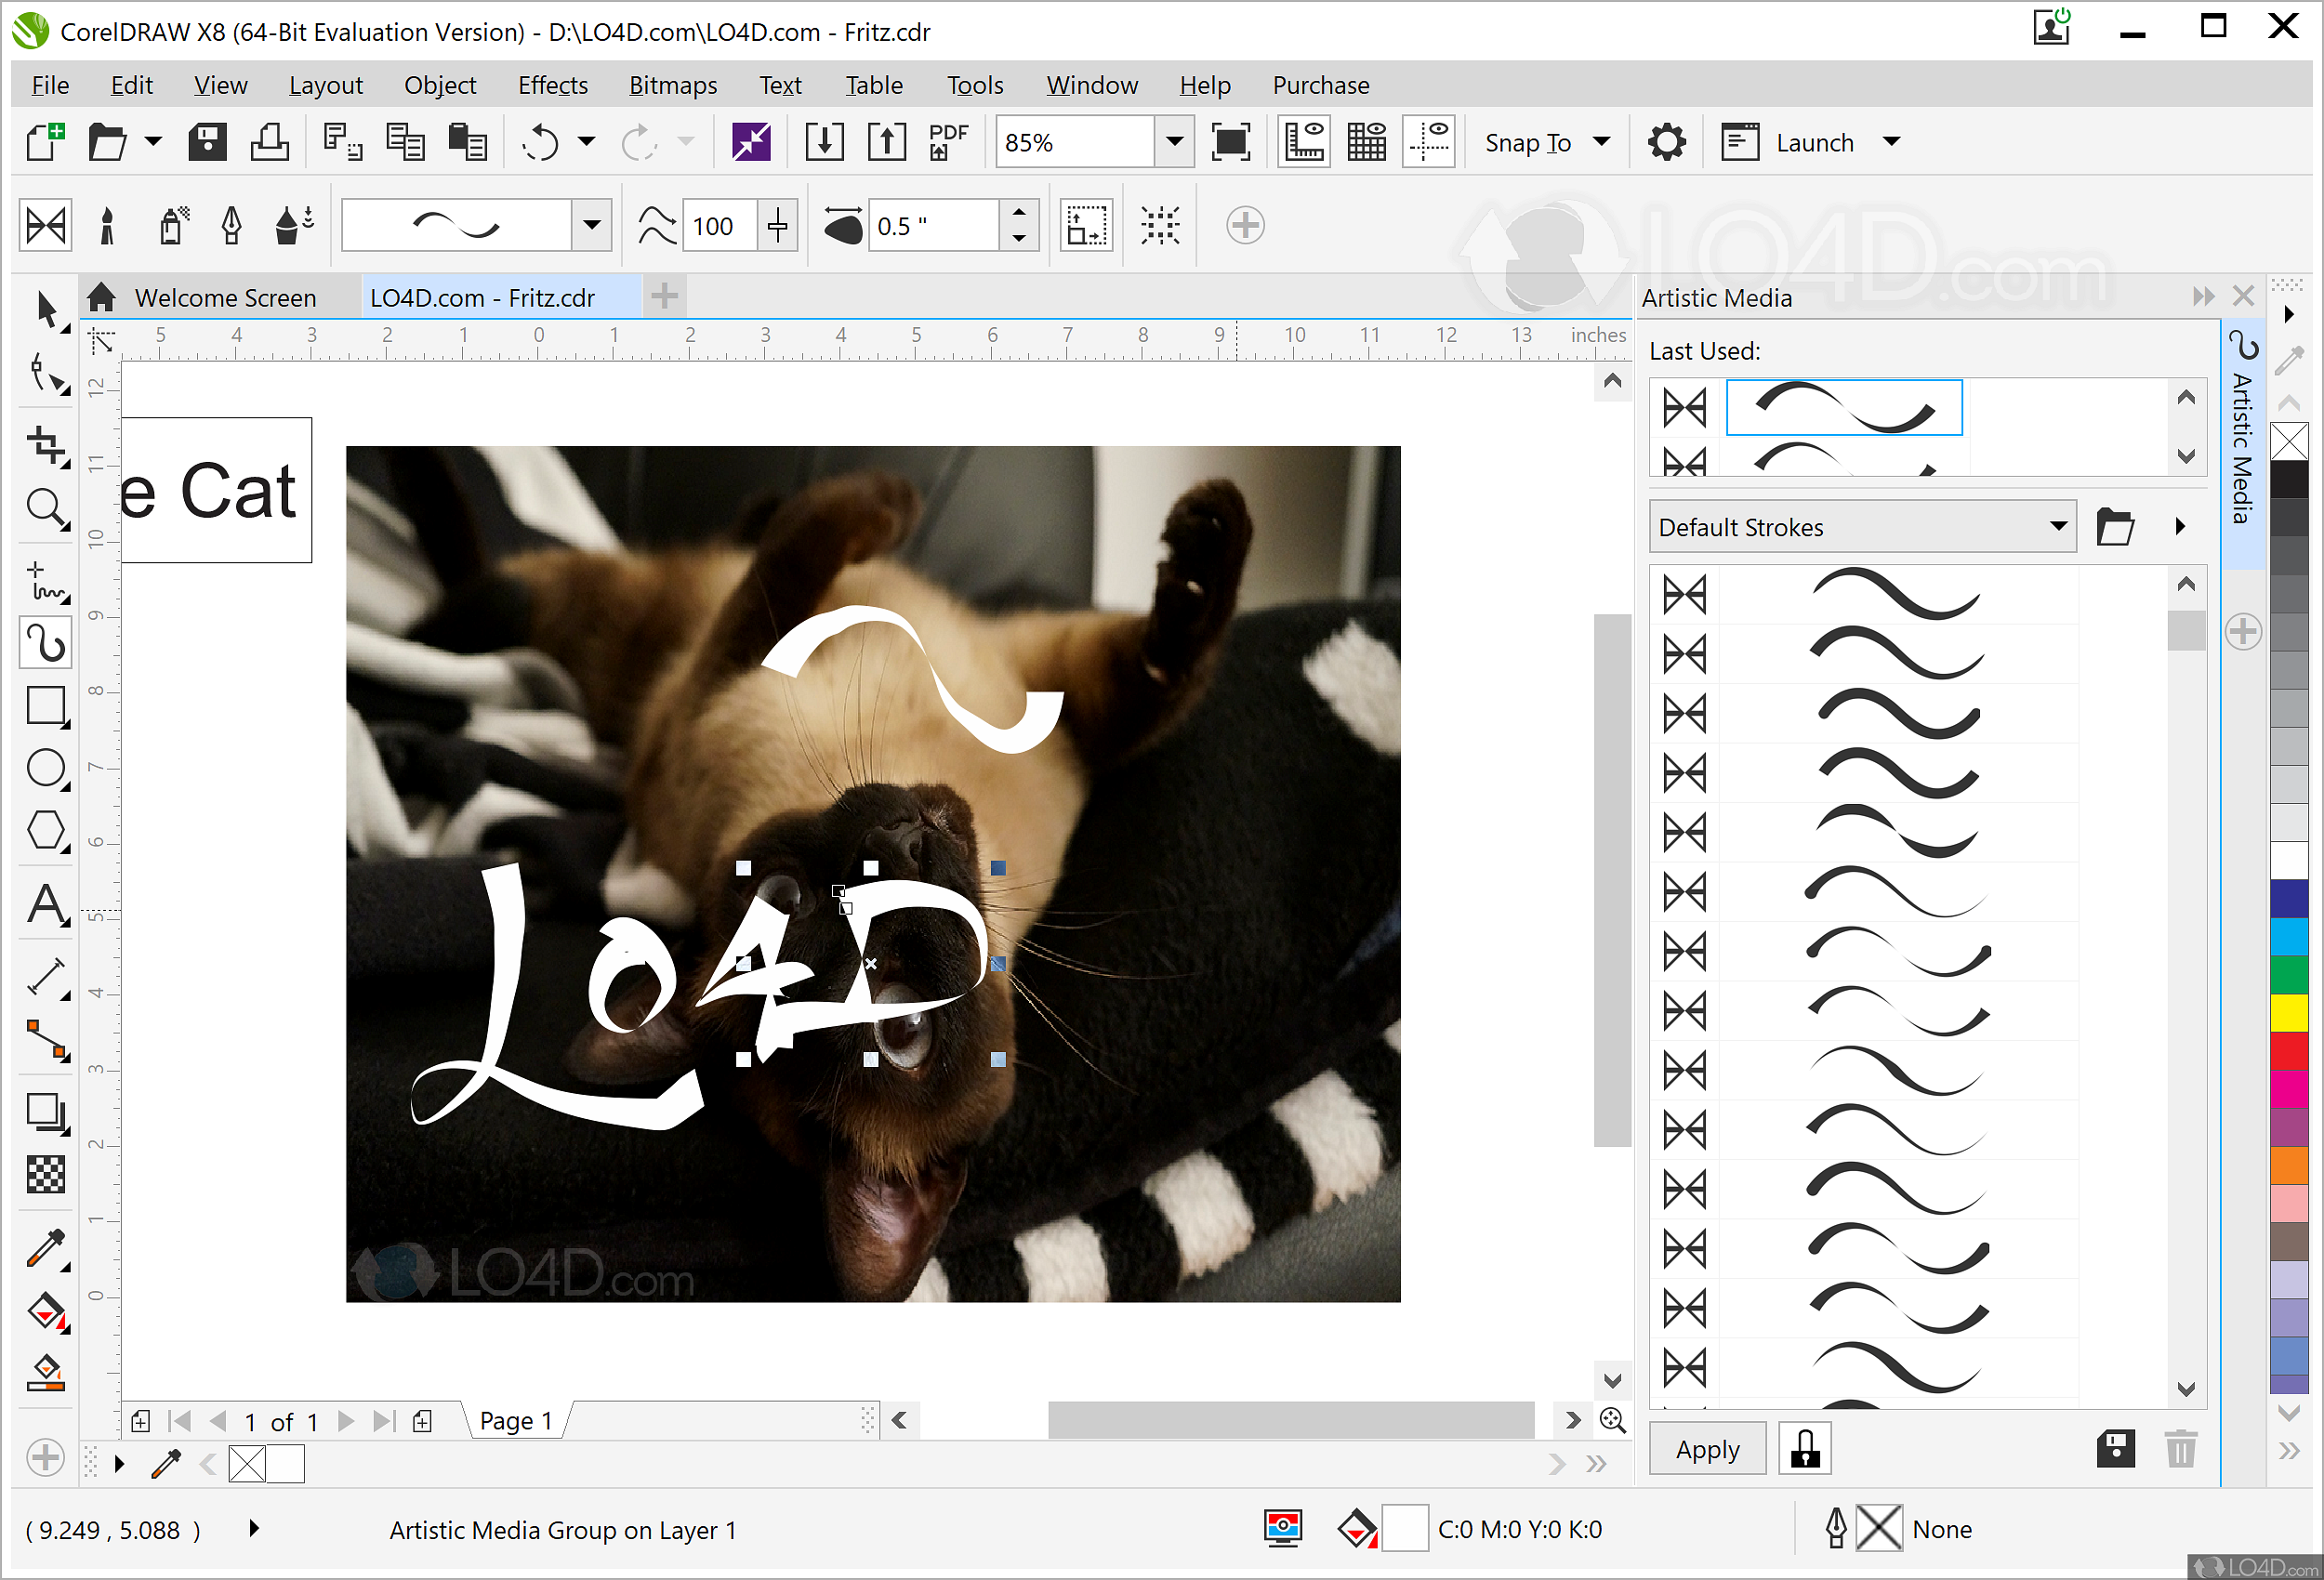Screen dimensions: 2324x1580
Task: Open the Effects menu
Action: pyautogui.click(x=552, y=85)
